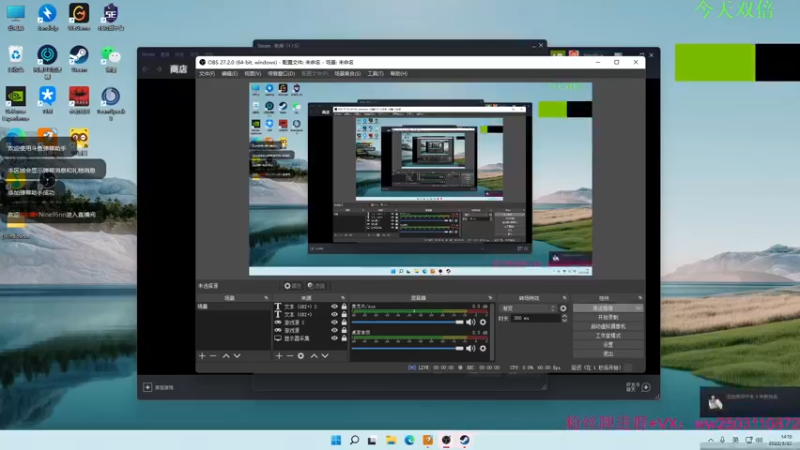This screenshot has height=450, width=800.
Task: Switch to OBS Studio taskbar icon
Action: point(446,440)
